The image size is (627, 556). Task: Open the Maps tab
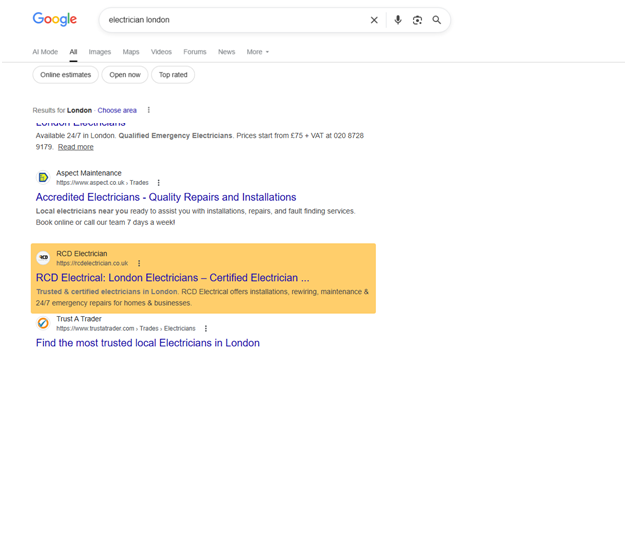pos(131,52)
